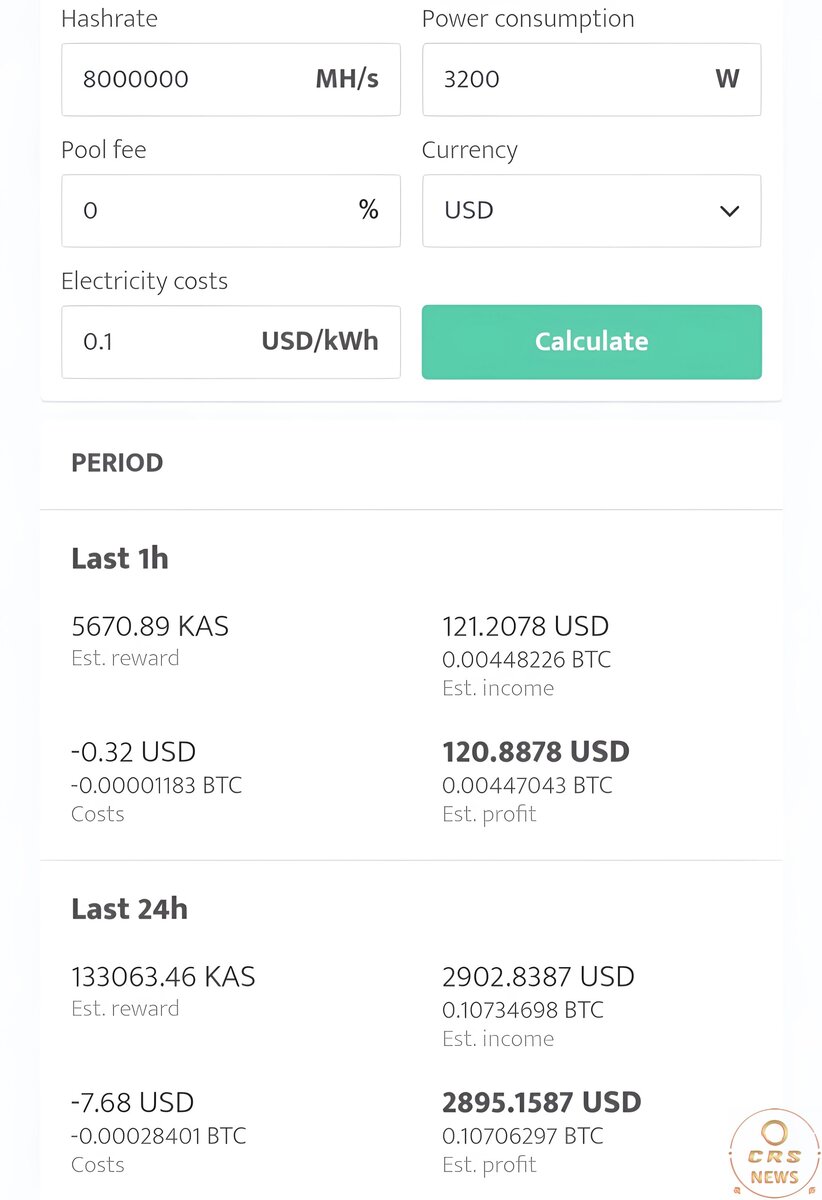Click the 120.8878 USD profit value

point(536,752)
